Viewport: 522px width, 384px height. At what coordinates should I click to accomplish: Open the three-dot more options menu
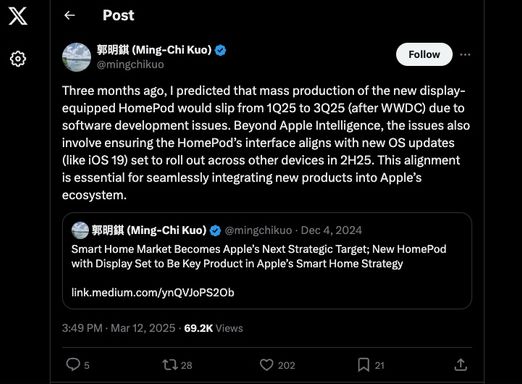[465, 54]
